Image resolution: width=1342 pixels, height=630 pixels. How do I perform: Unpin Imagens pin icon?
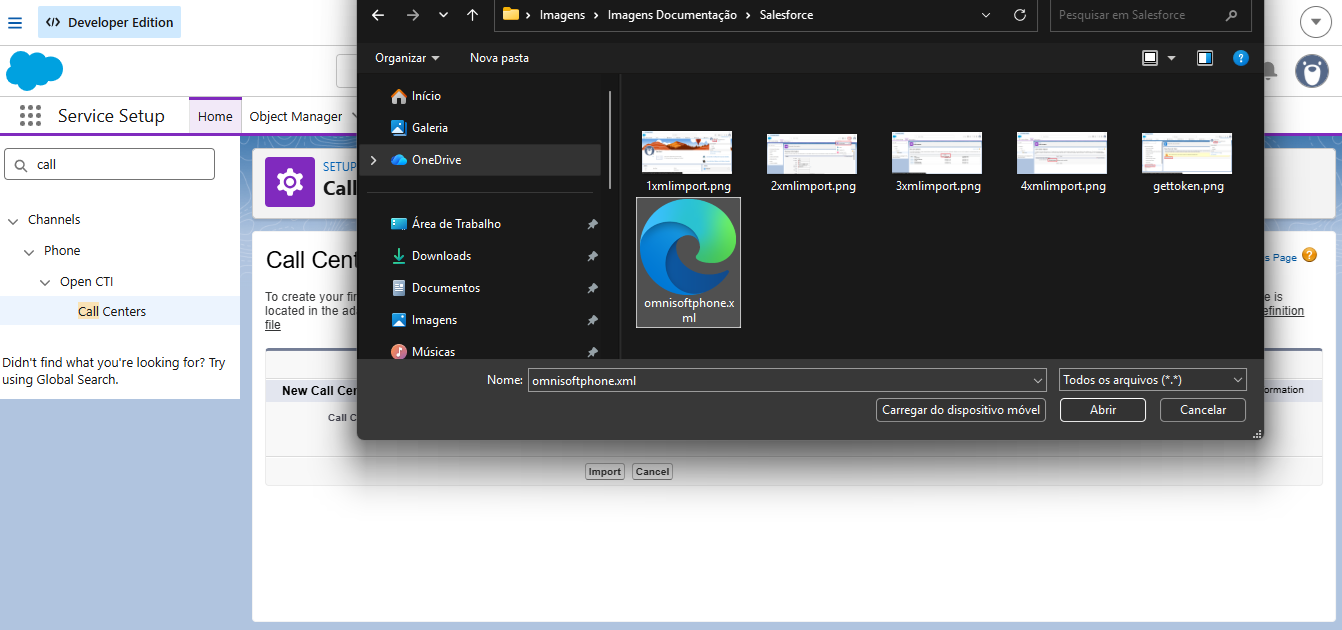click(x=592, y=320)
